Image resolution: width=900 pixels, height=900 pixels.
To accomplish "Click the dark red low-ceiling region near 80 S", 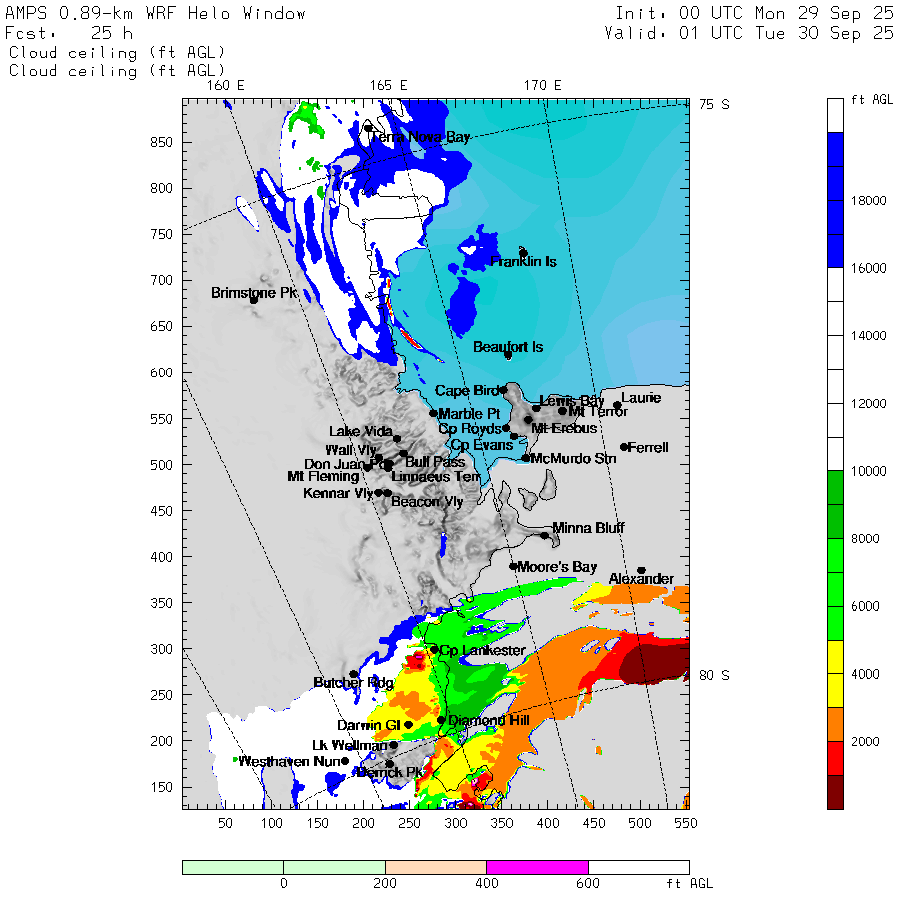I will pyautogui.click(x=653, y=664).
